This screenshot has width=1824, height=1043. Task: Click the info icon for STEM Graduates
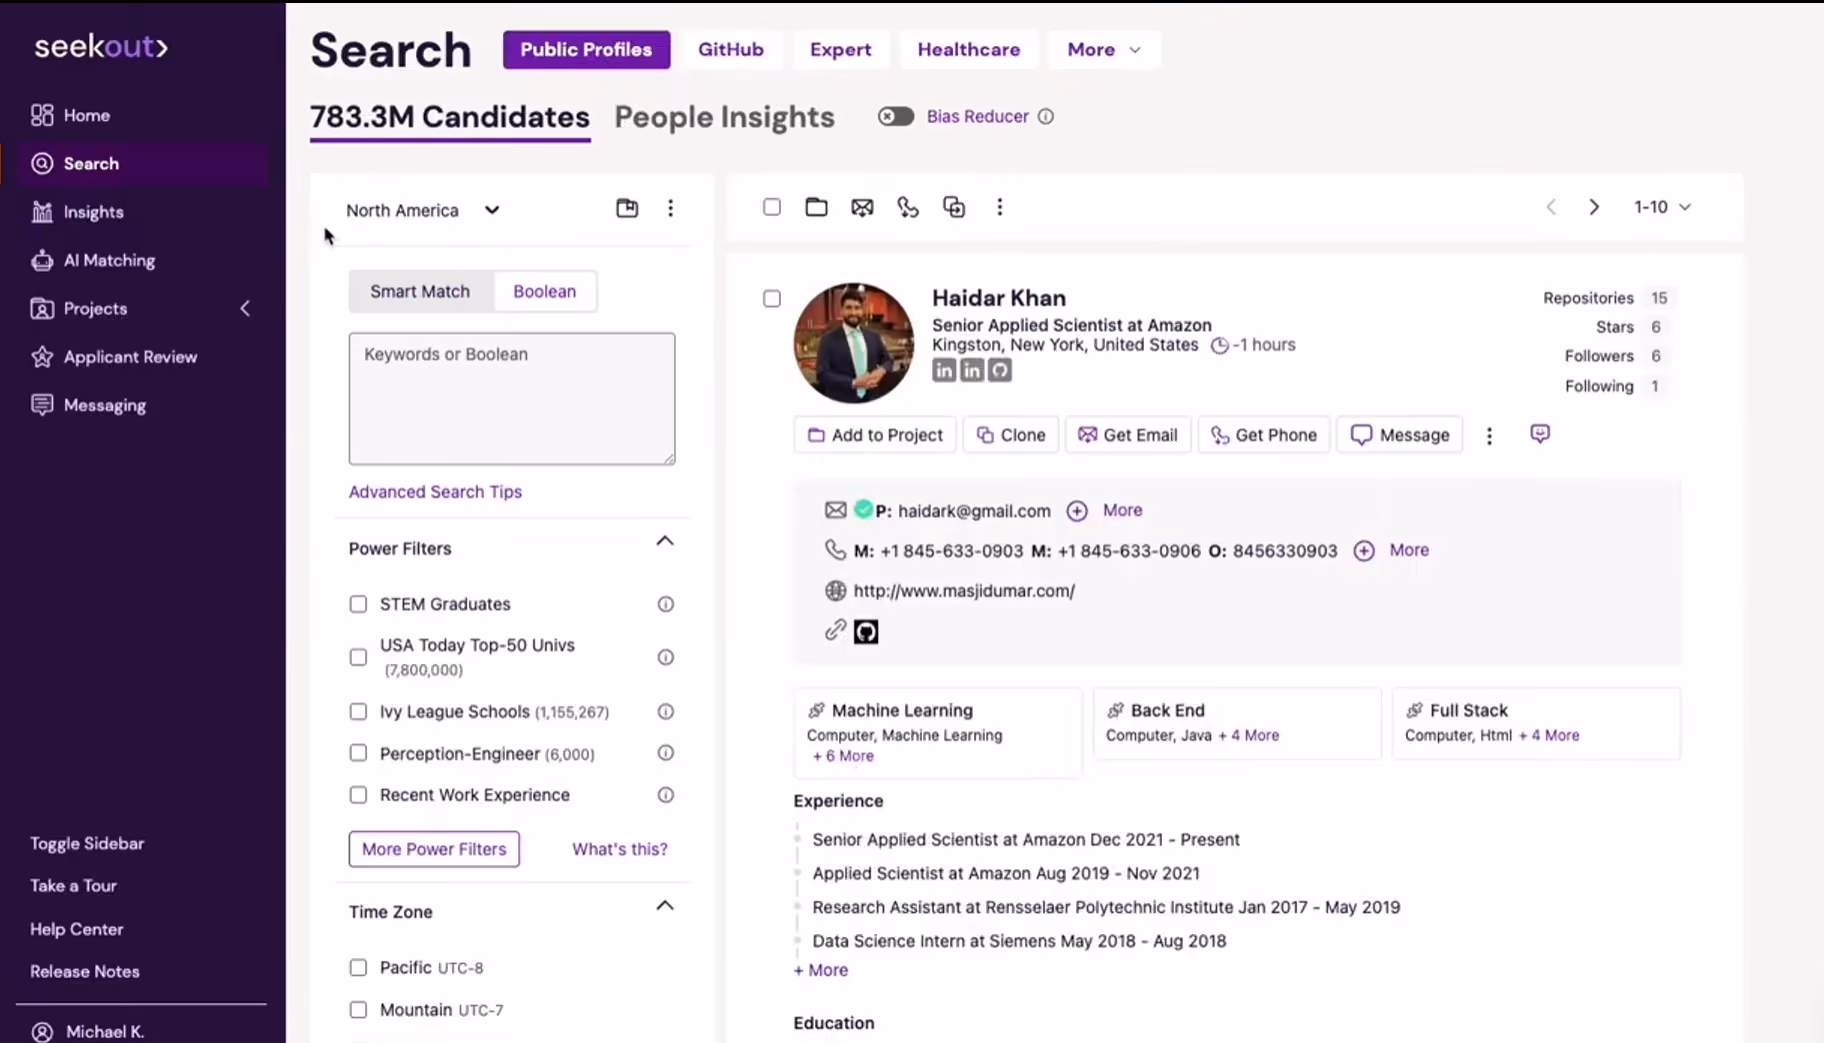point(666,604)
